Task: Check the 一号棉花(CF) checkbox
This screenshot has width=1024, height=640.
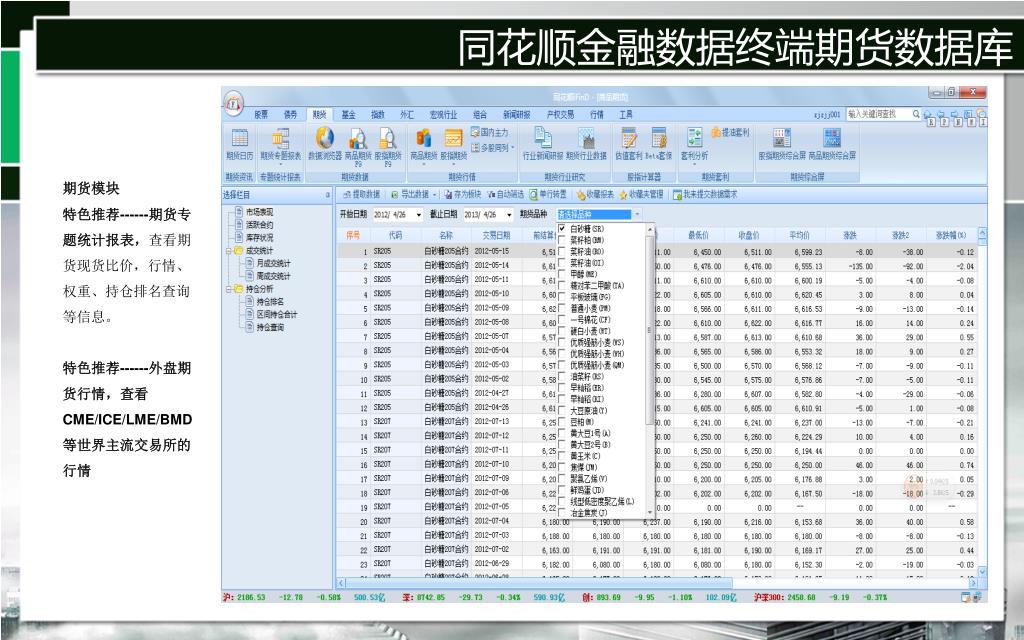Action: (562, 320)
